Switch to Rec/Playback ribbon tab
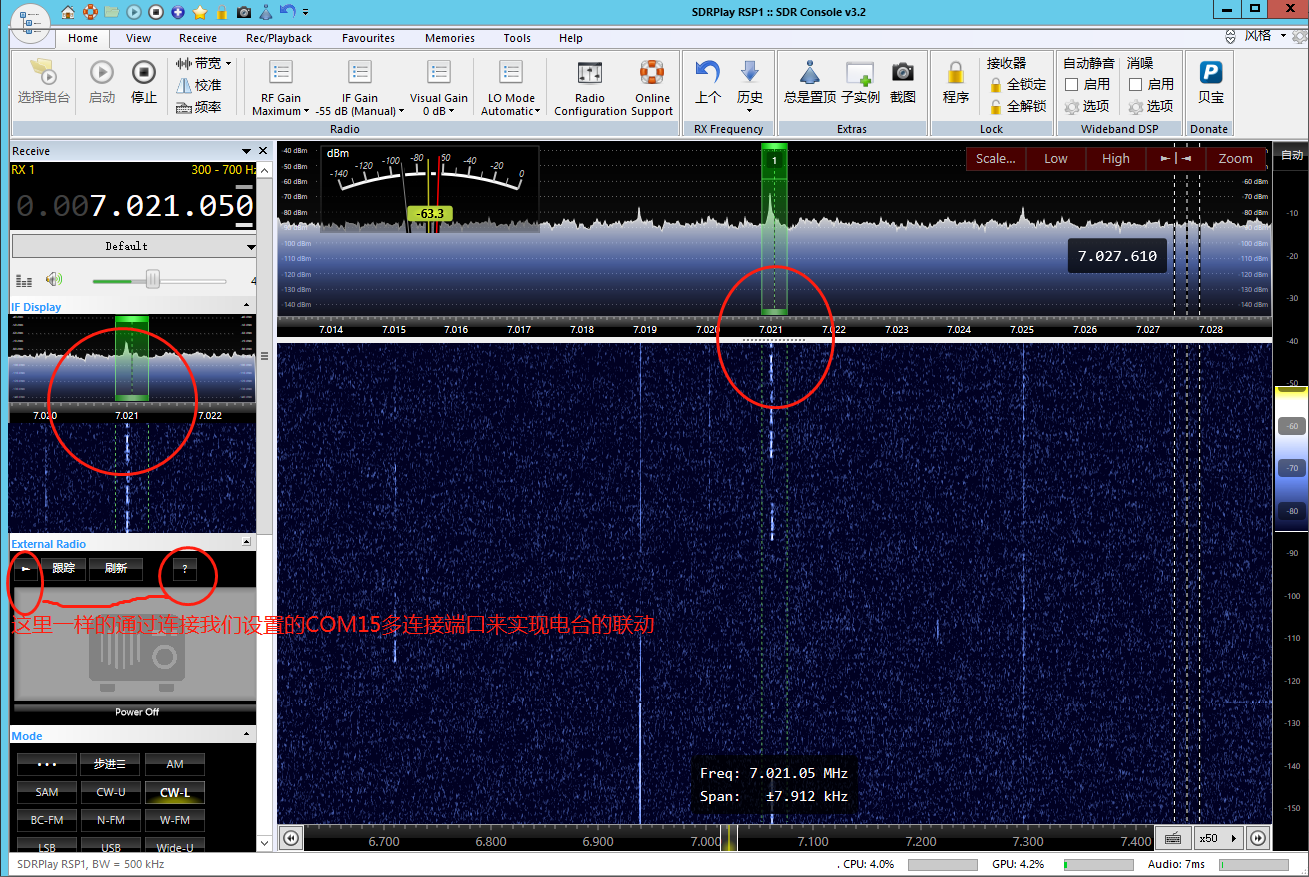Viewport: 1309px width, 877px height. 279,38
